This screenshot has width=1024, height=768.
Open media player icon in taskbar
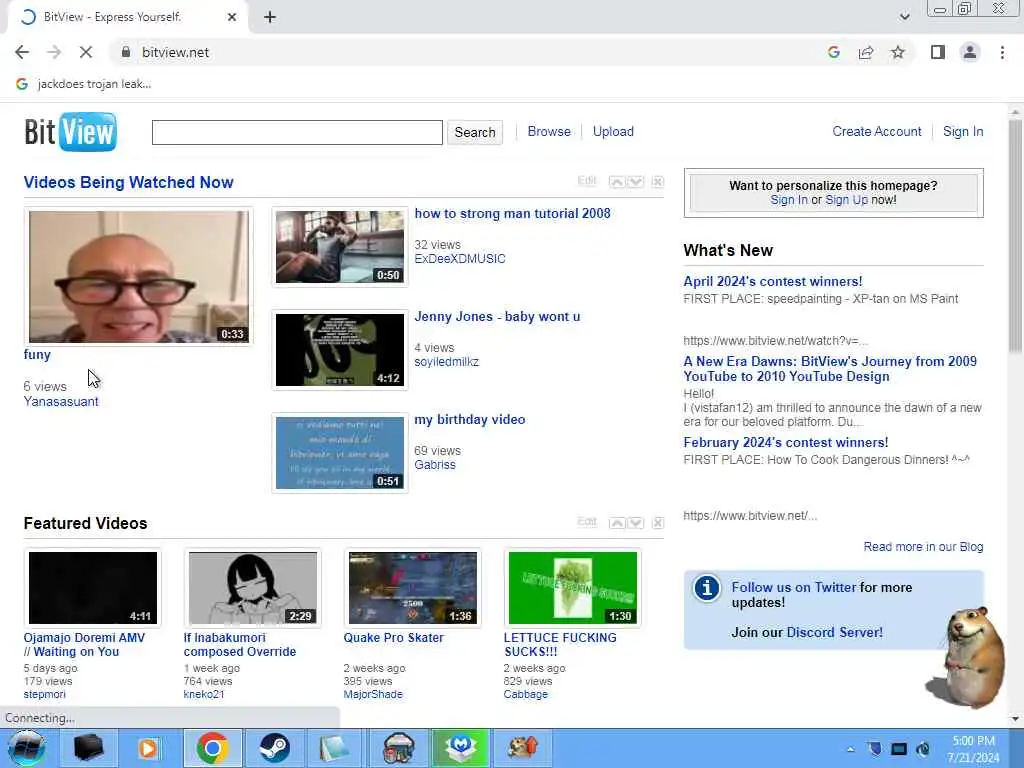pos(148,748)
